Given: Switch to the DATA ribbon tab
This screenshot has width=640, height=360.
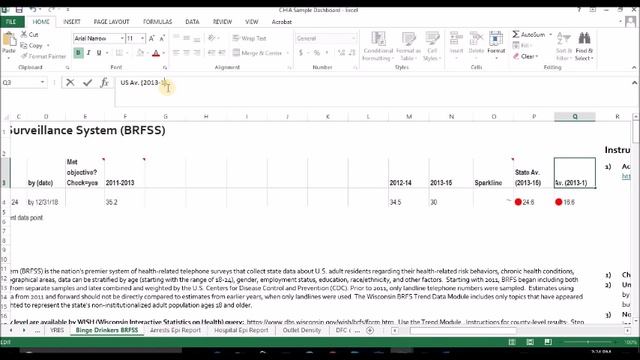Looking at the screenshot, I should [x=192, y=22].
